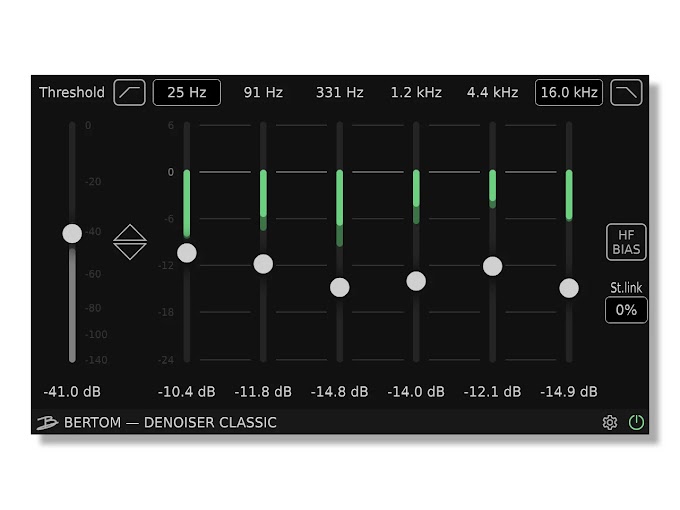This screenshot has height=510, width=680.
Task: Click the 1.2 kHz band slider knob
Action: tap(416, 281)
